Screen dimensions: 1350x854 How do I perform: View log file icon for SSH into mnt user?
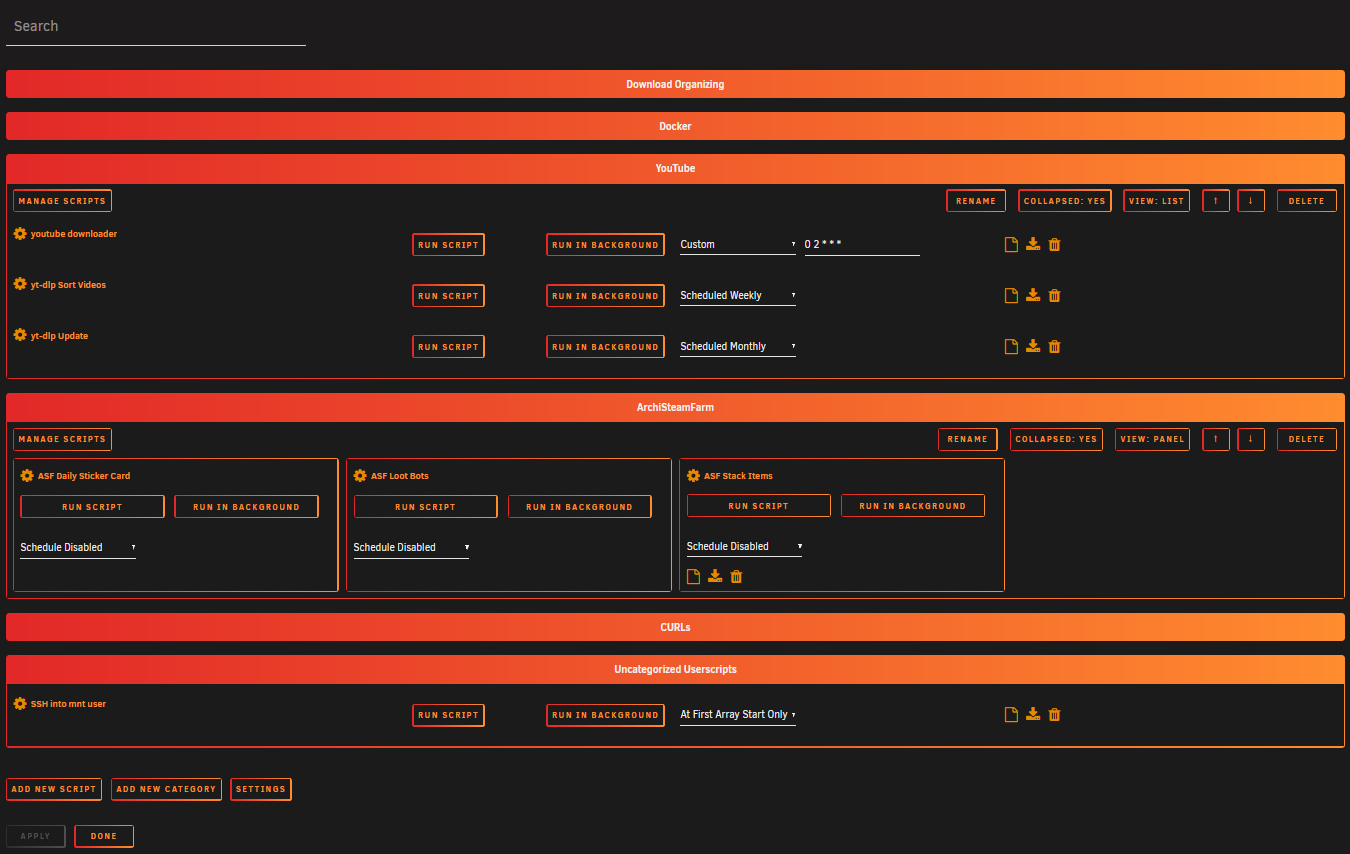(x=1011, y=714)
